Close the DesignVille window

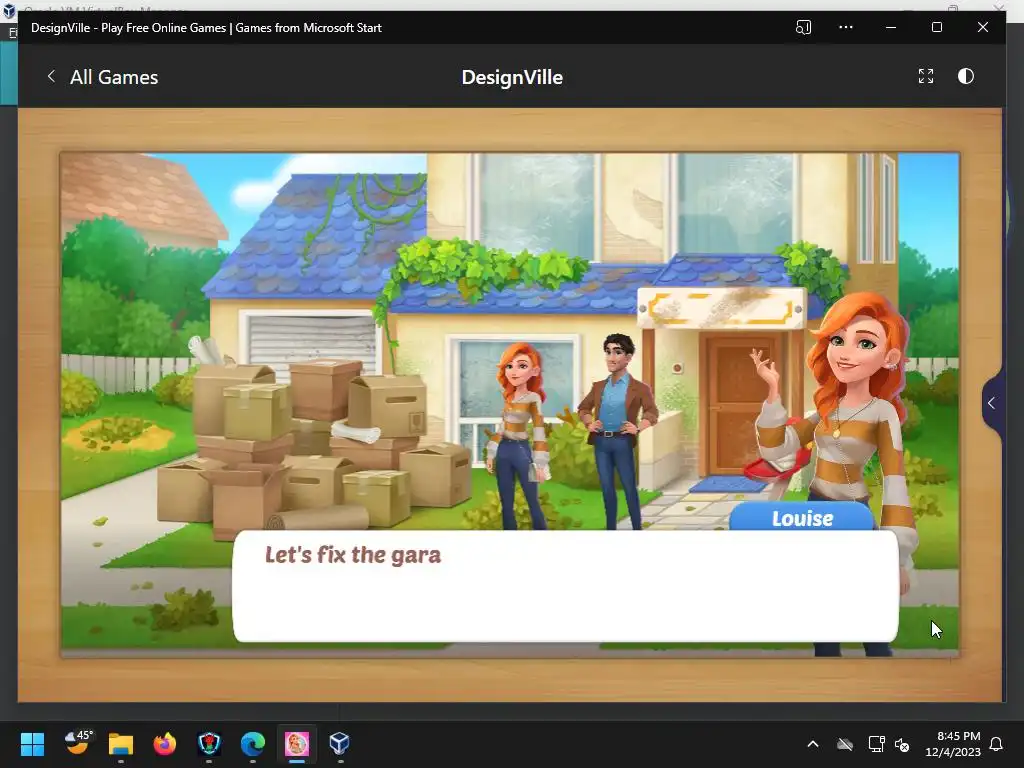pyautogui.click(x=982, y=27)
